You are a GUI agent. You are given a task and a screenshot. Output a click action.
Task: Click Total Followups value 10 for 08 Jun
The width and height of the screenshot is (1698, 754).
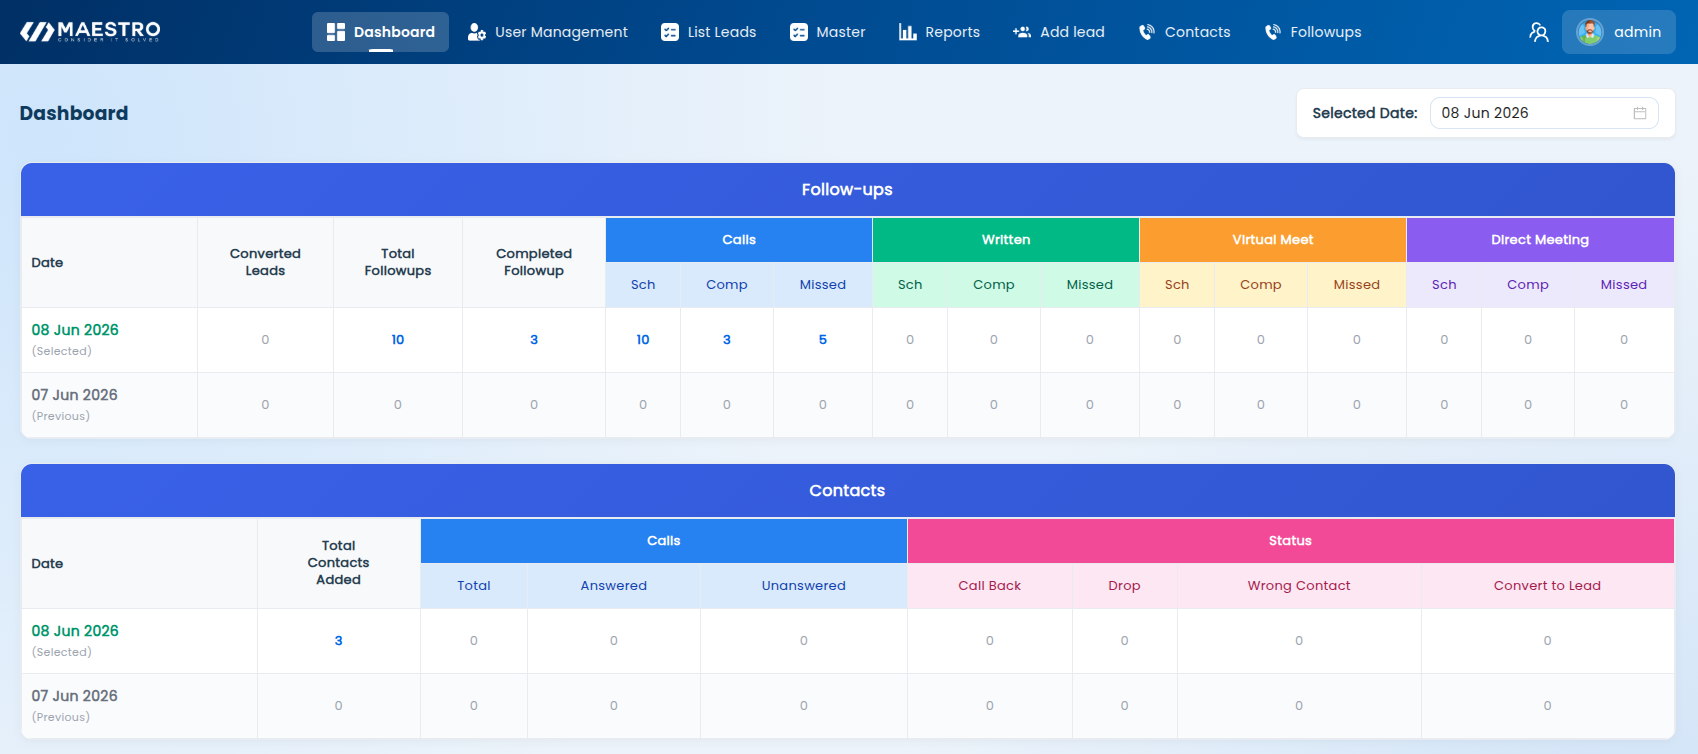(x=398, y=340)
